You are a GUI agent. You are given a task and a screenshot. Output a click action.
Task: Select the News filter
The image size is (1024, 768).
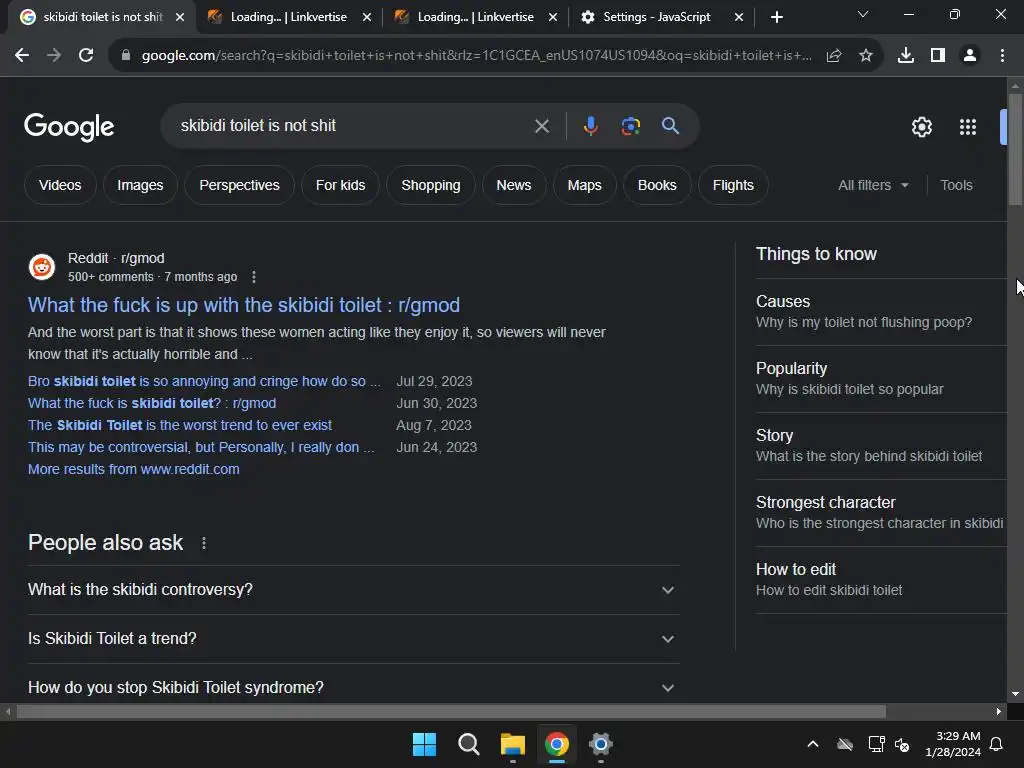pyautogui.click(x=514, y=185)
